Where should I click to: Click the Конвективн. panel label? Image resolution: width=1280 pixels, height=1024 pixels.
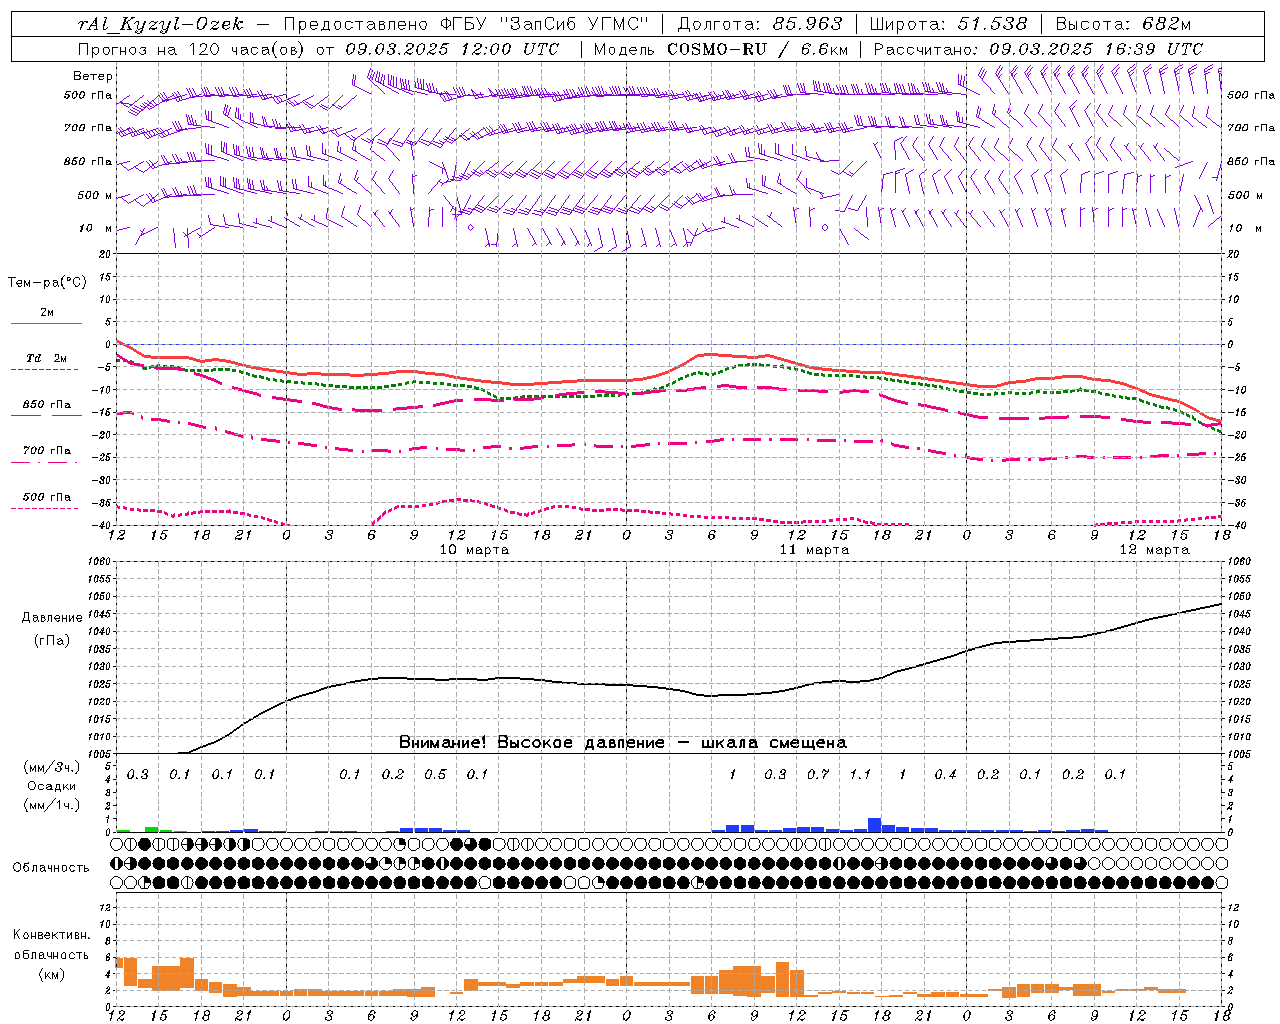pyautogui.click(x=51, y=935)
